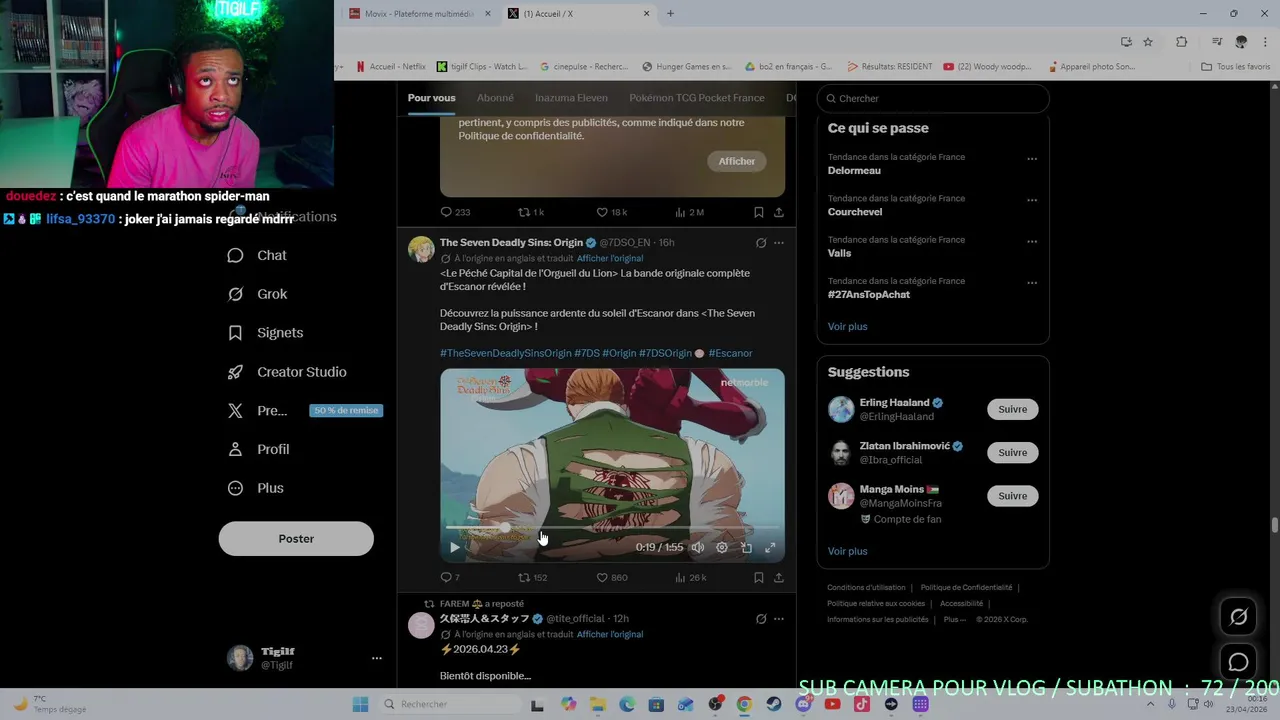Follow Zlatan Ibrahimović with Suivre
The image size is (1280, 720).
[x=1013, y=452]
